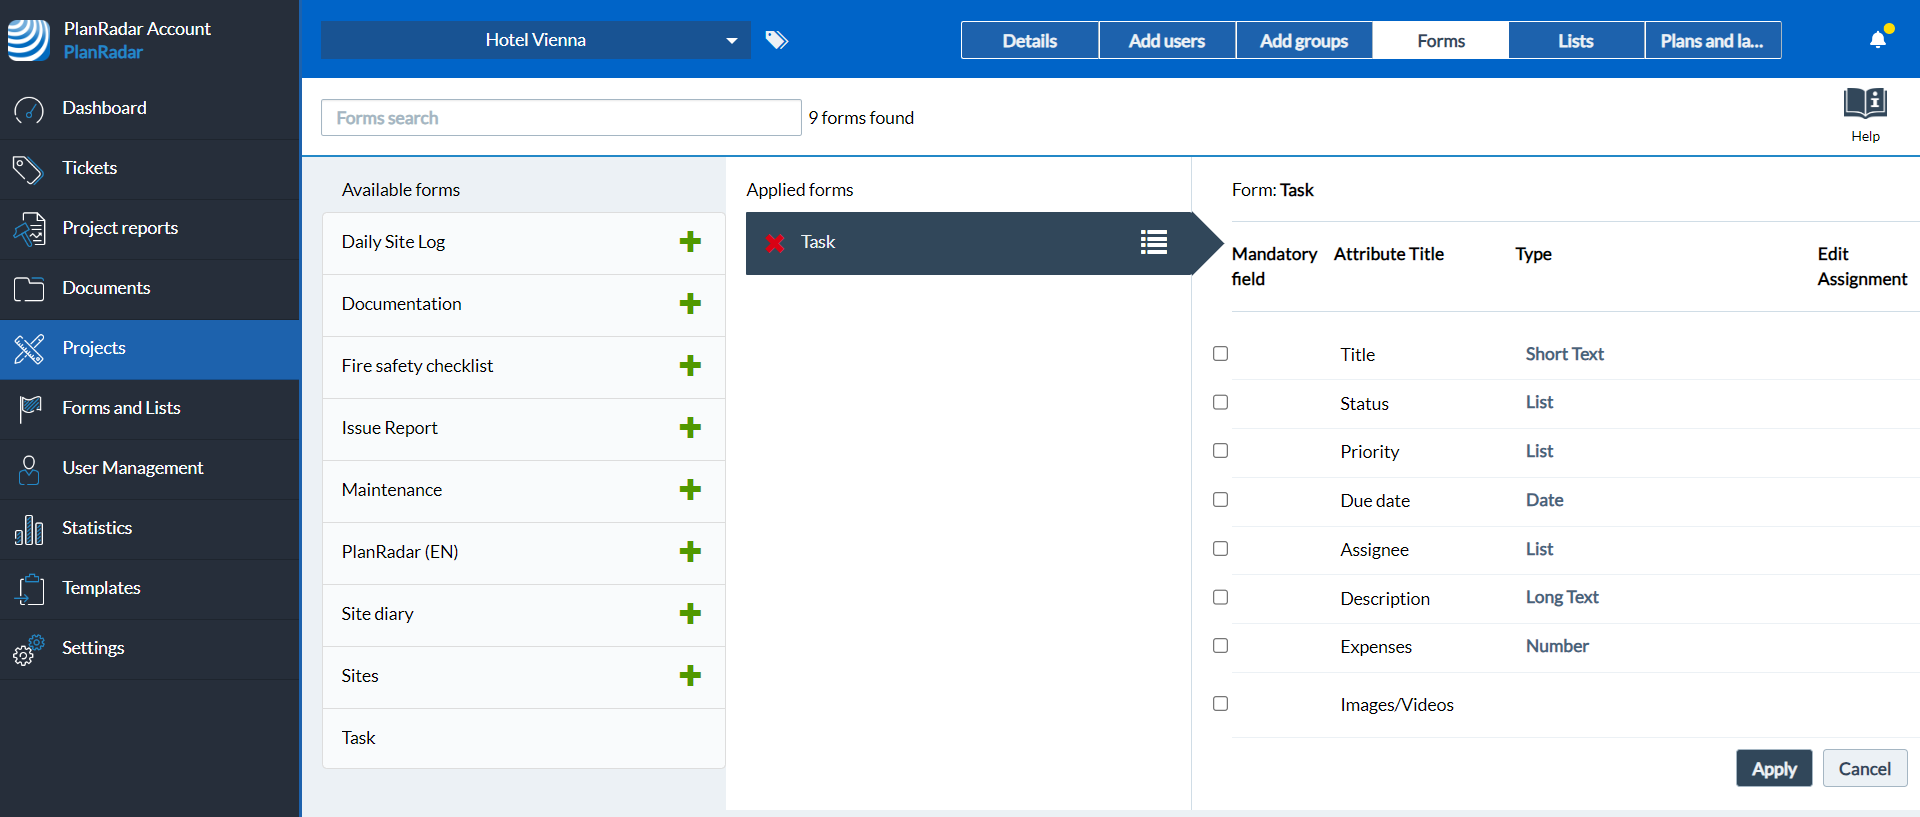The width and height of the screenshot is (1920, 817).
Task: Select the Task row in Available forms
Action: point(523,738)
